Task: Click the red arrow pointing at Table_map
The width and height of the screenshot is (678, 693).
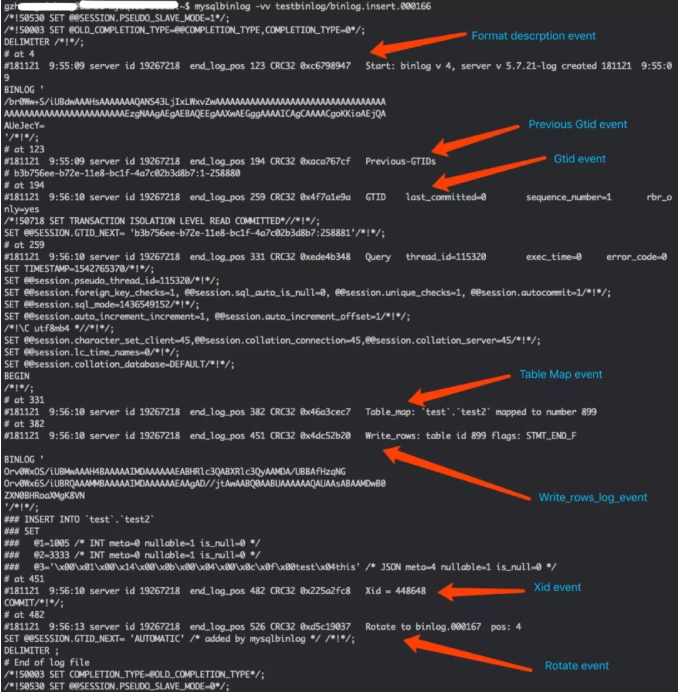Action: (459, 389)
